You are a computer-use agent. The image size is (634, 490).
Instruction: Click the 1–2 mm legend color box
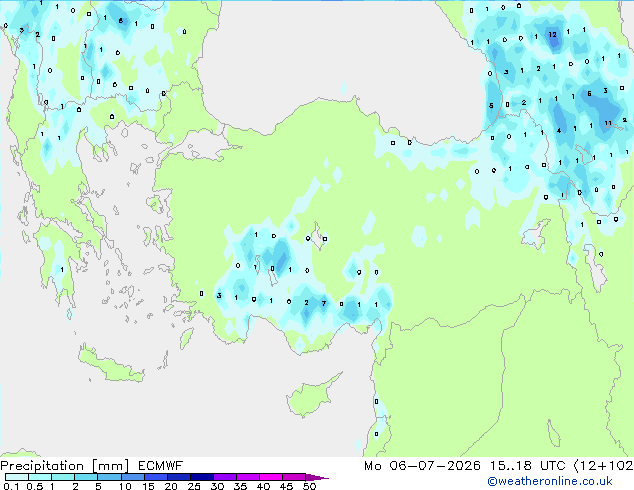(x=63, y=477)
